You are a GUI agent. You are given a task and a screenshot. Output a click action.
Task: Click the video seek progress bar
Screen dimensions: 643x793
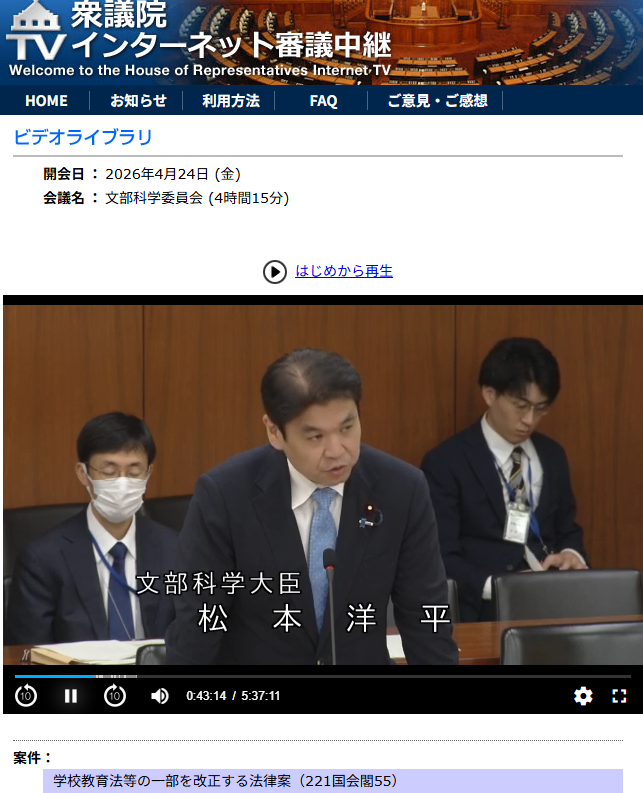point(320,676)
